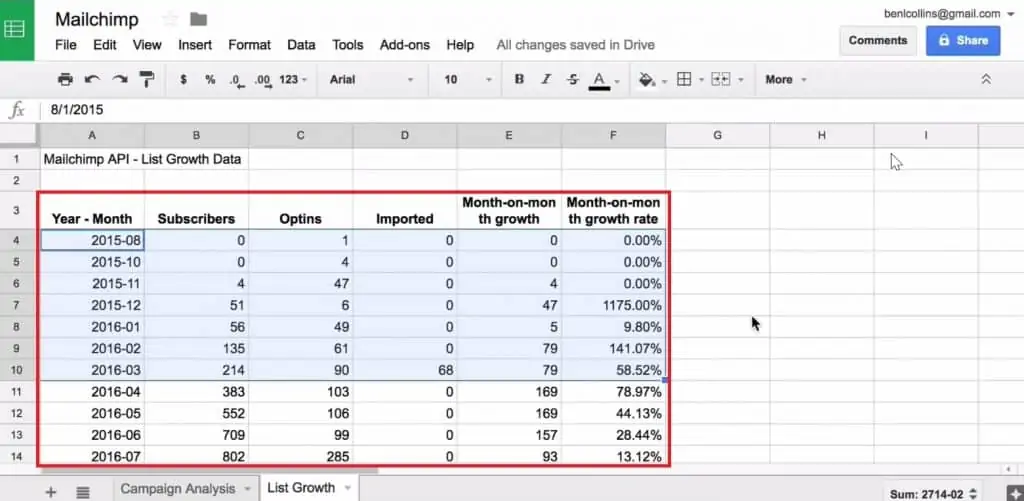
Task: Select the Optins value 285 cell
Action: click(301, 457)
